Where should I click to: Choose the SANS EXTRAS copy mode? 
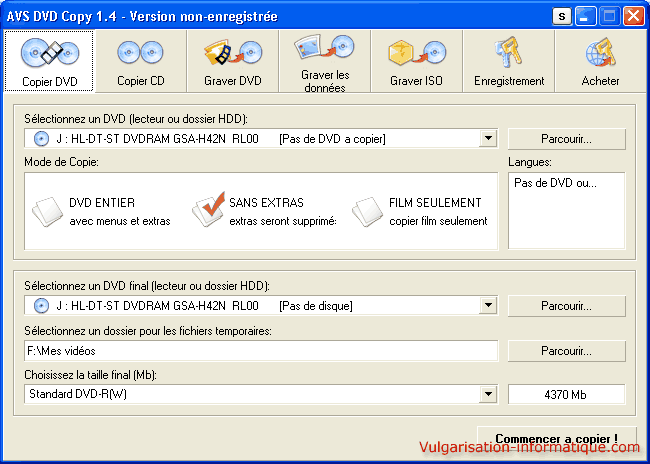coord(264,211)
